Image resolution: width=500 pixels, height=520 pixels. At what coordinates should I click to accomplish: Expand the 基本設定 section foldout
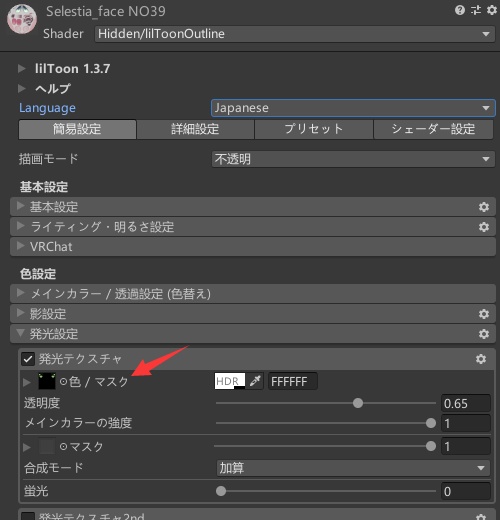tap(21, 207)
